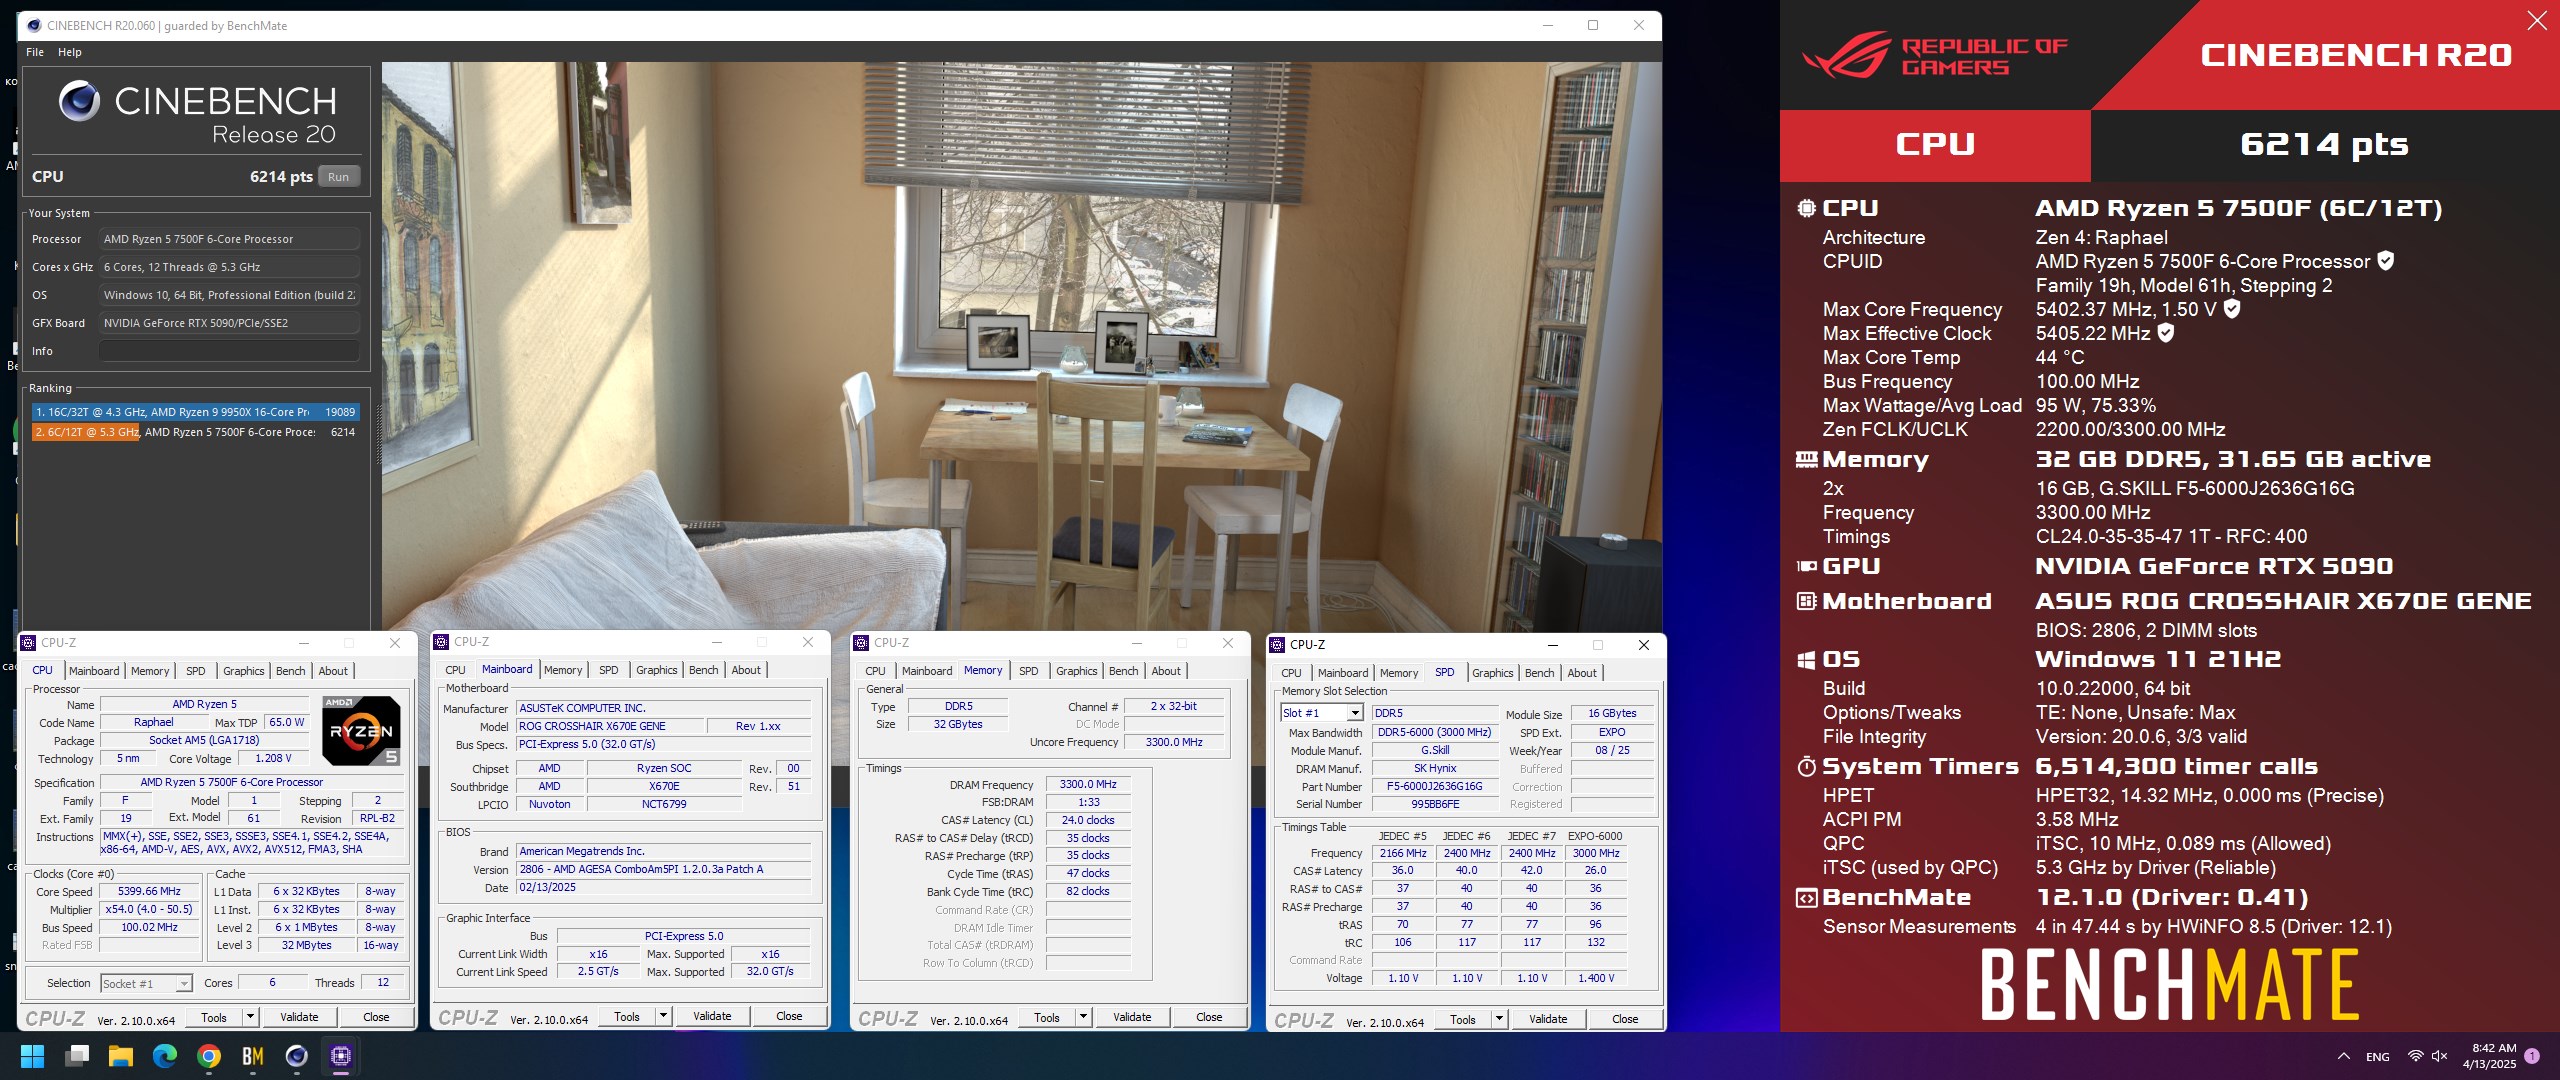The width and height of the screenshot is (2560, 1080).
Task: Run the Cinebench CPU benchmark
Action: (x=339, y=177)
